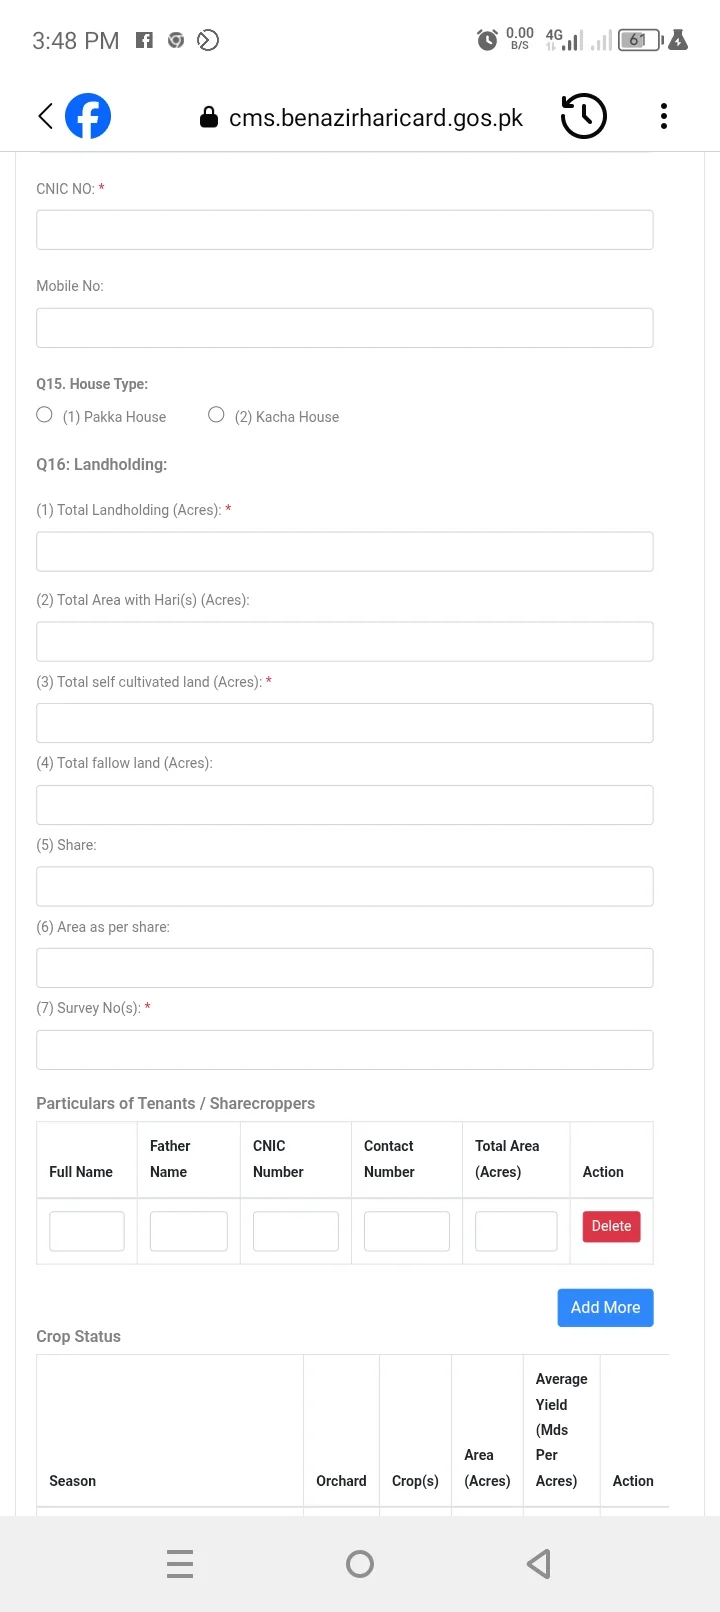The height and width of the screenshot is (1612, 720).
Task: Tap the Android recent apps icon
Action: pos(180,1563)
